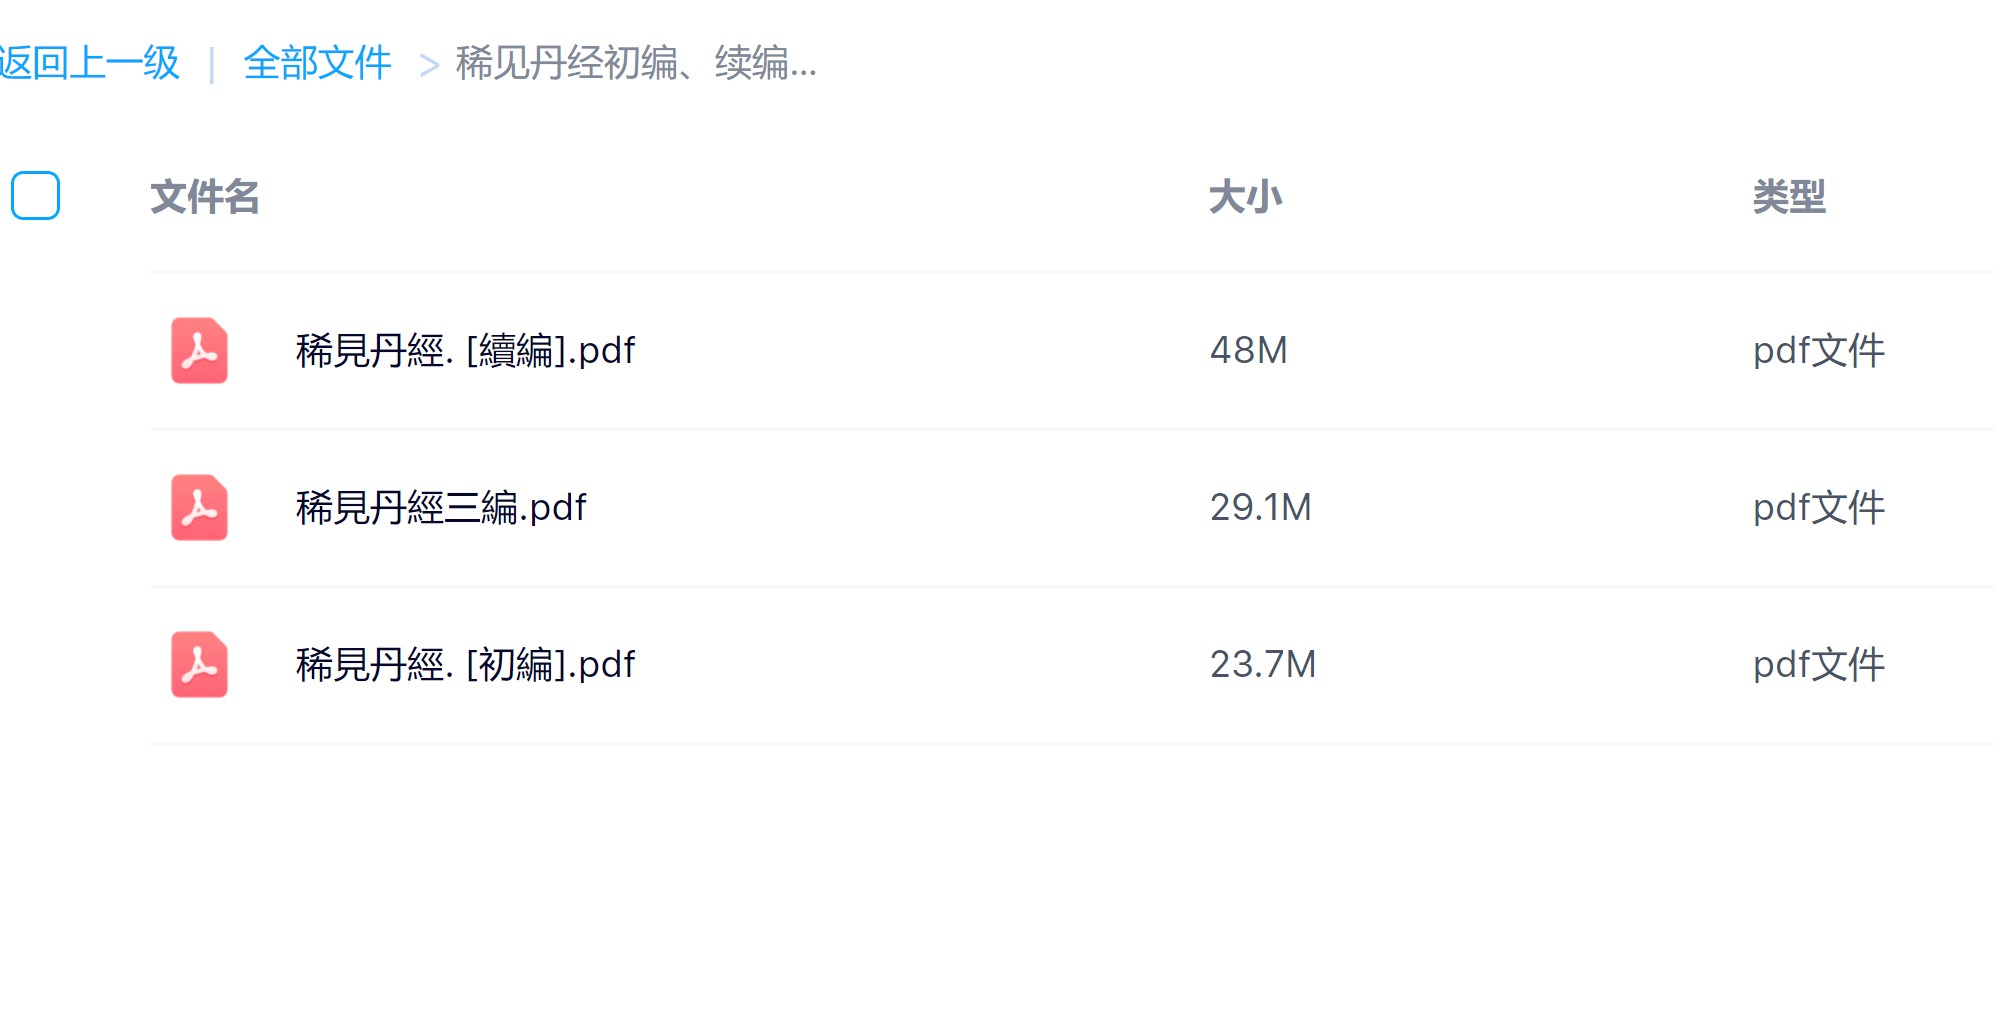Open the file 稀見丹經. [初編].pdf
The image size is (1994, 1024).
coord(465,664)
